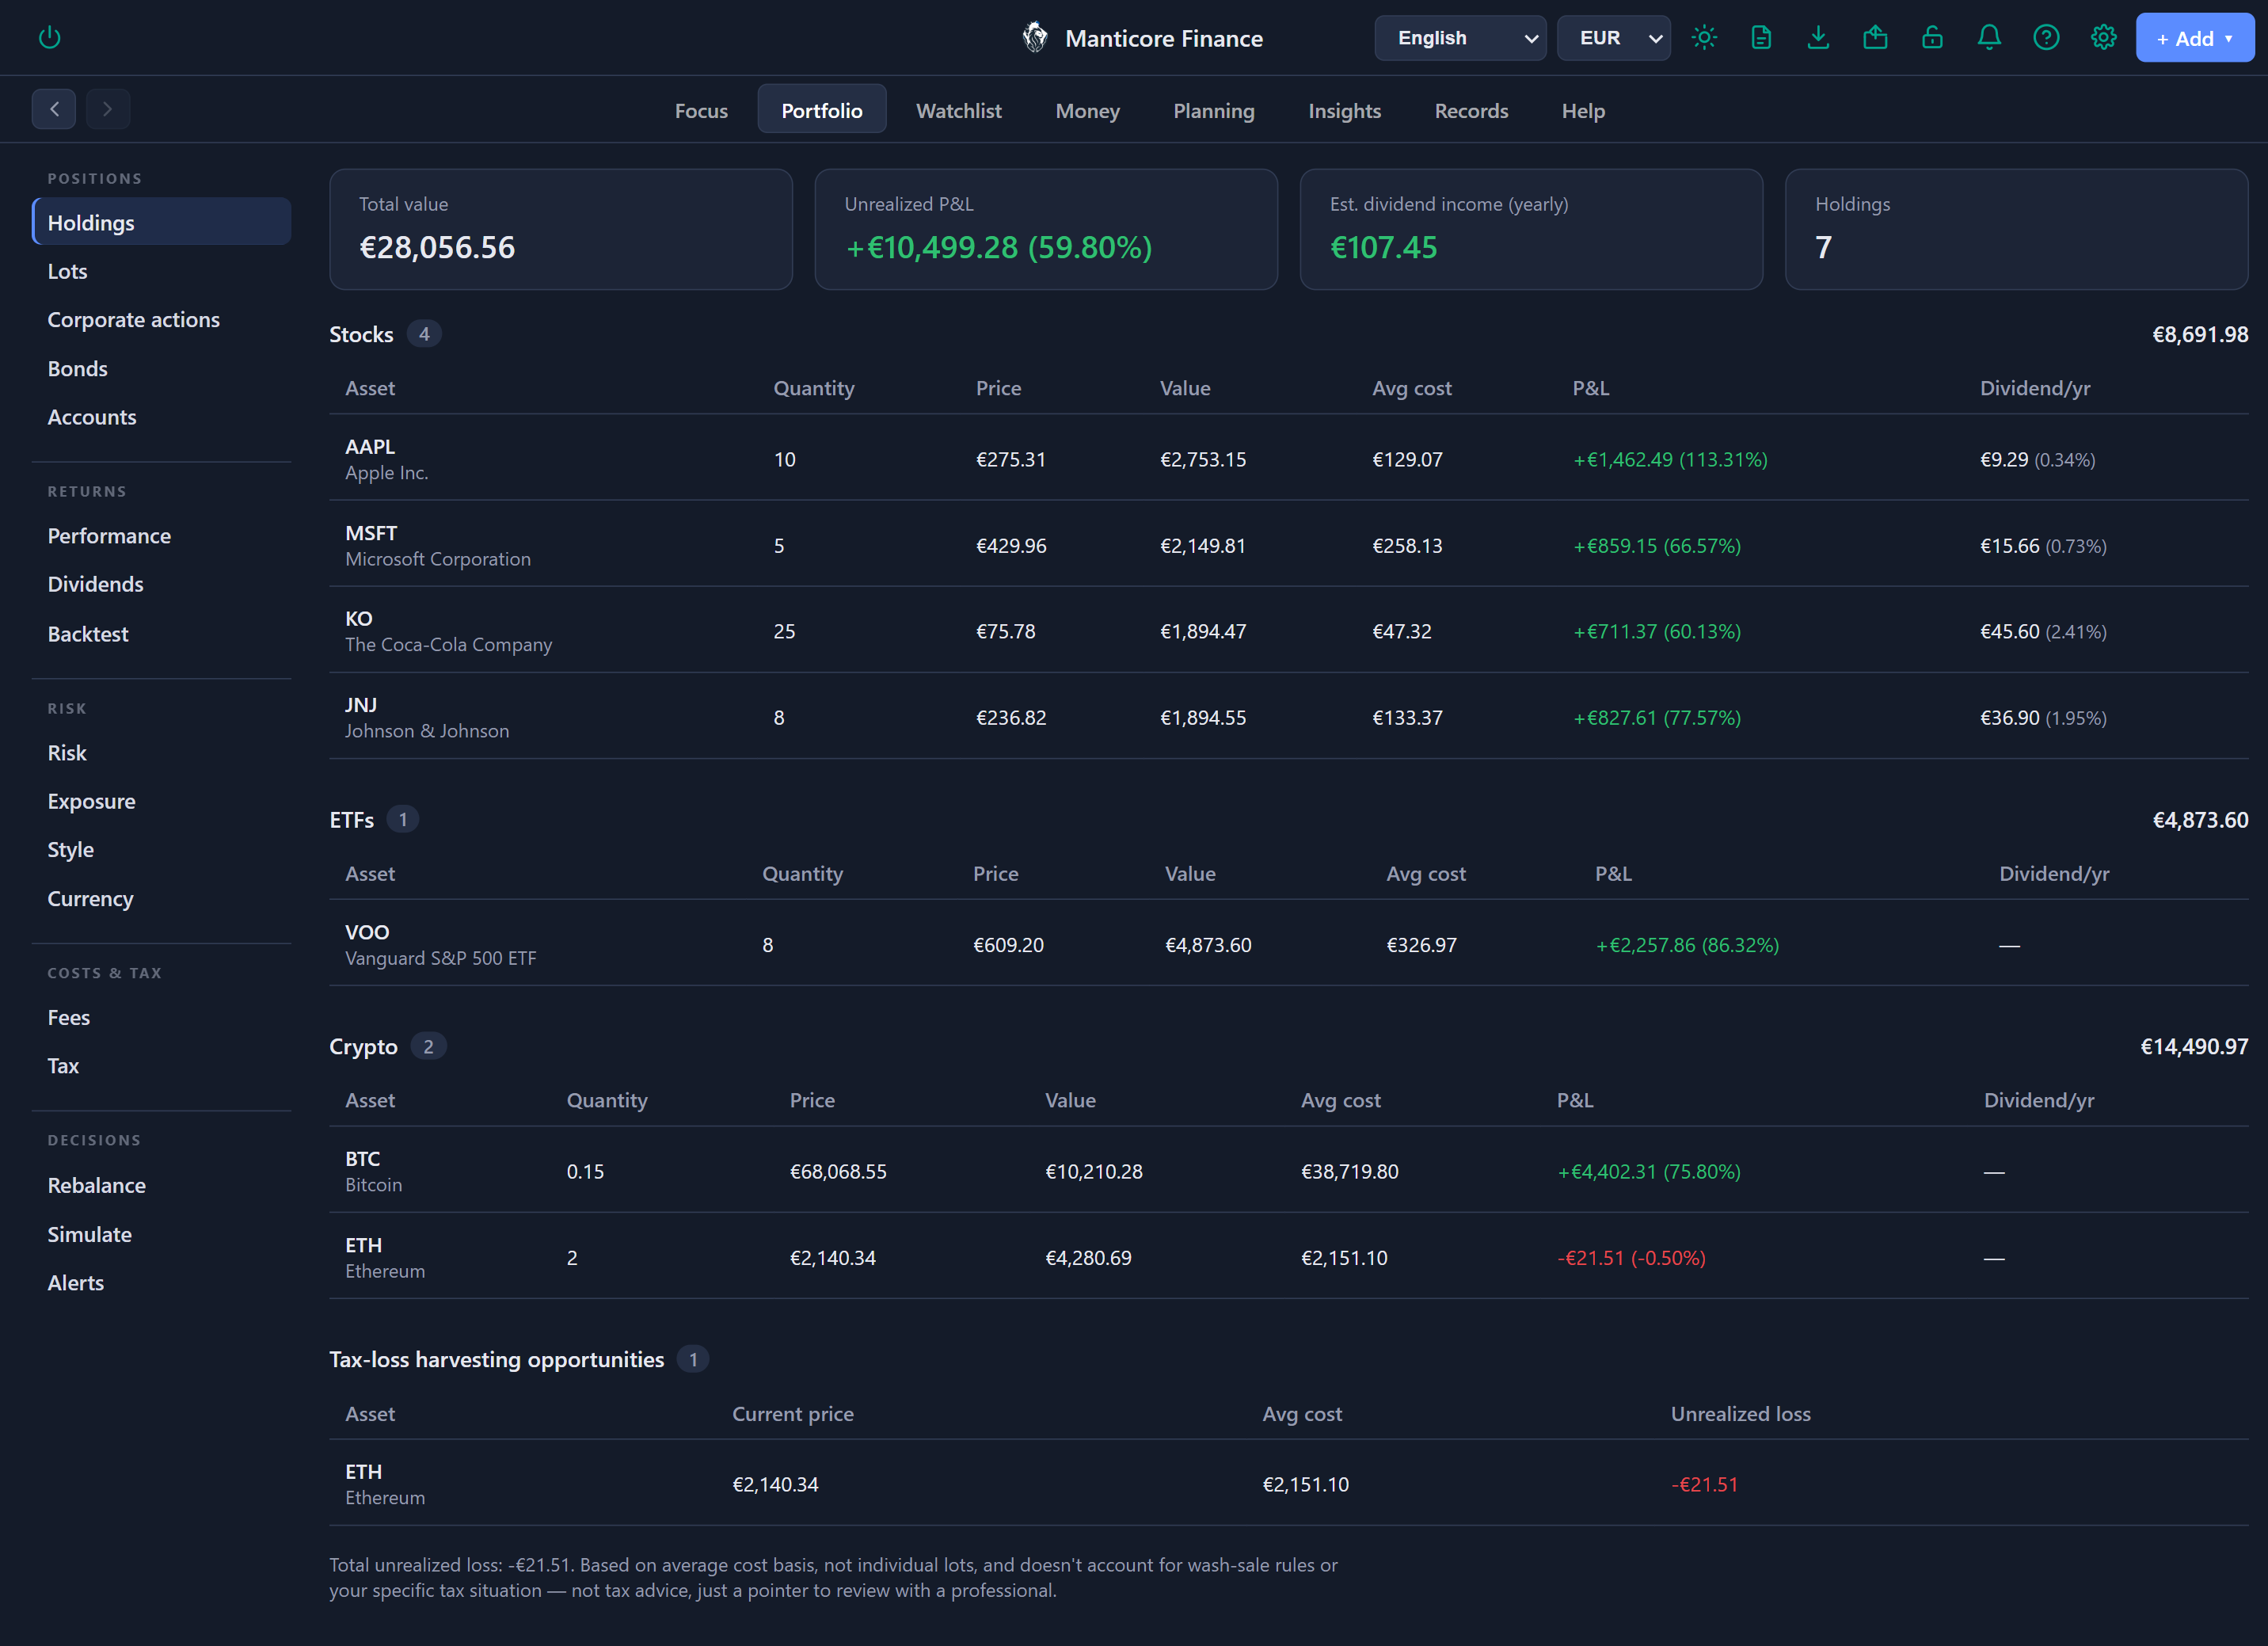Image resolution: width=2268 pixels, height=1646 pixels.
Task: Open Dividends in the sidebar
Action: click(x=161, y=584)
